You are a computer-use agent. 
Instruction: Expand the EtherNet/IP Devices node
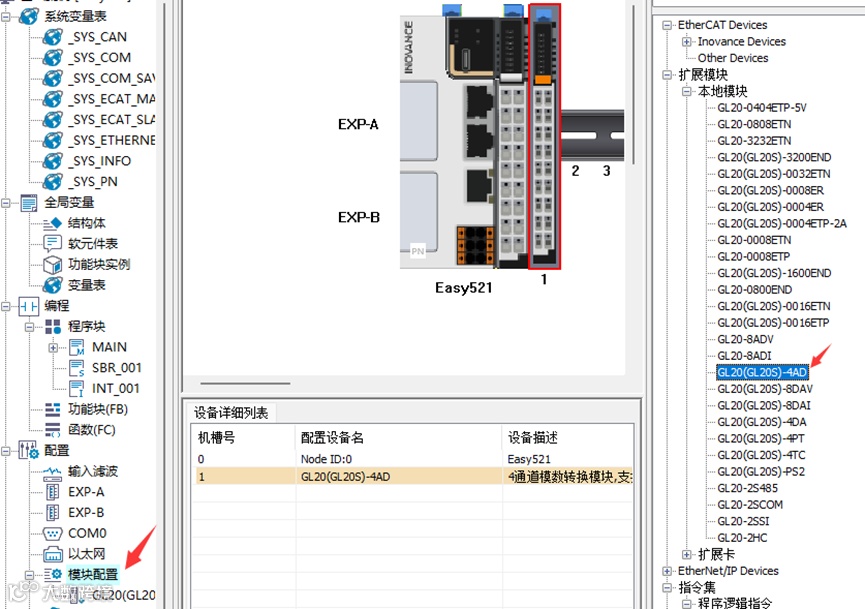pos(667,571)
